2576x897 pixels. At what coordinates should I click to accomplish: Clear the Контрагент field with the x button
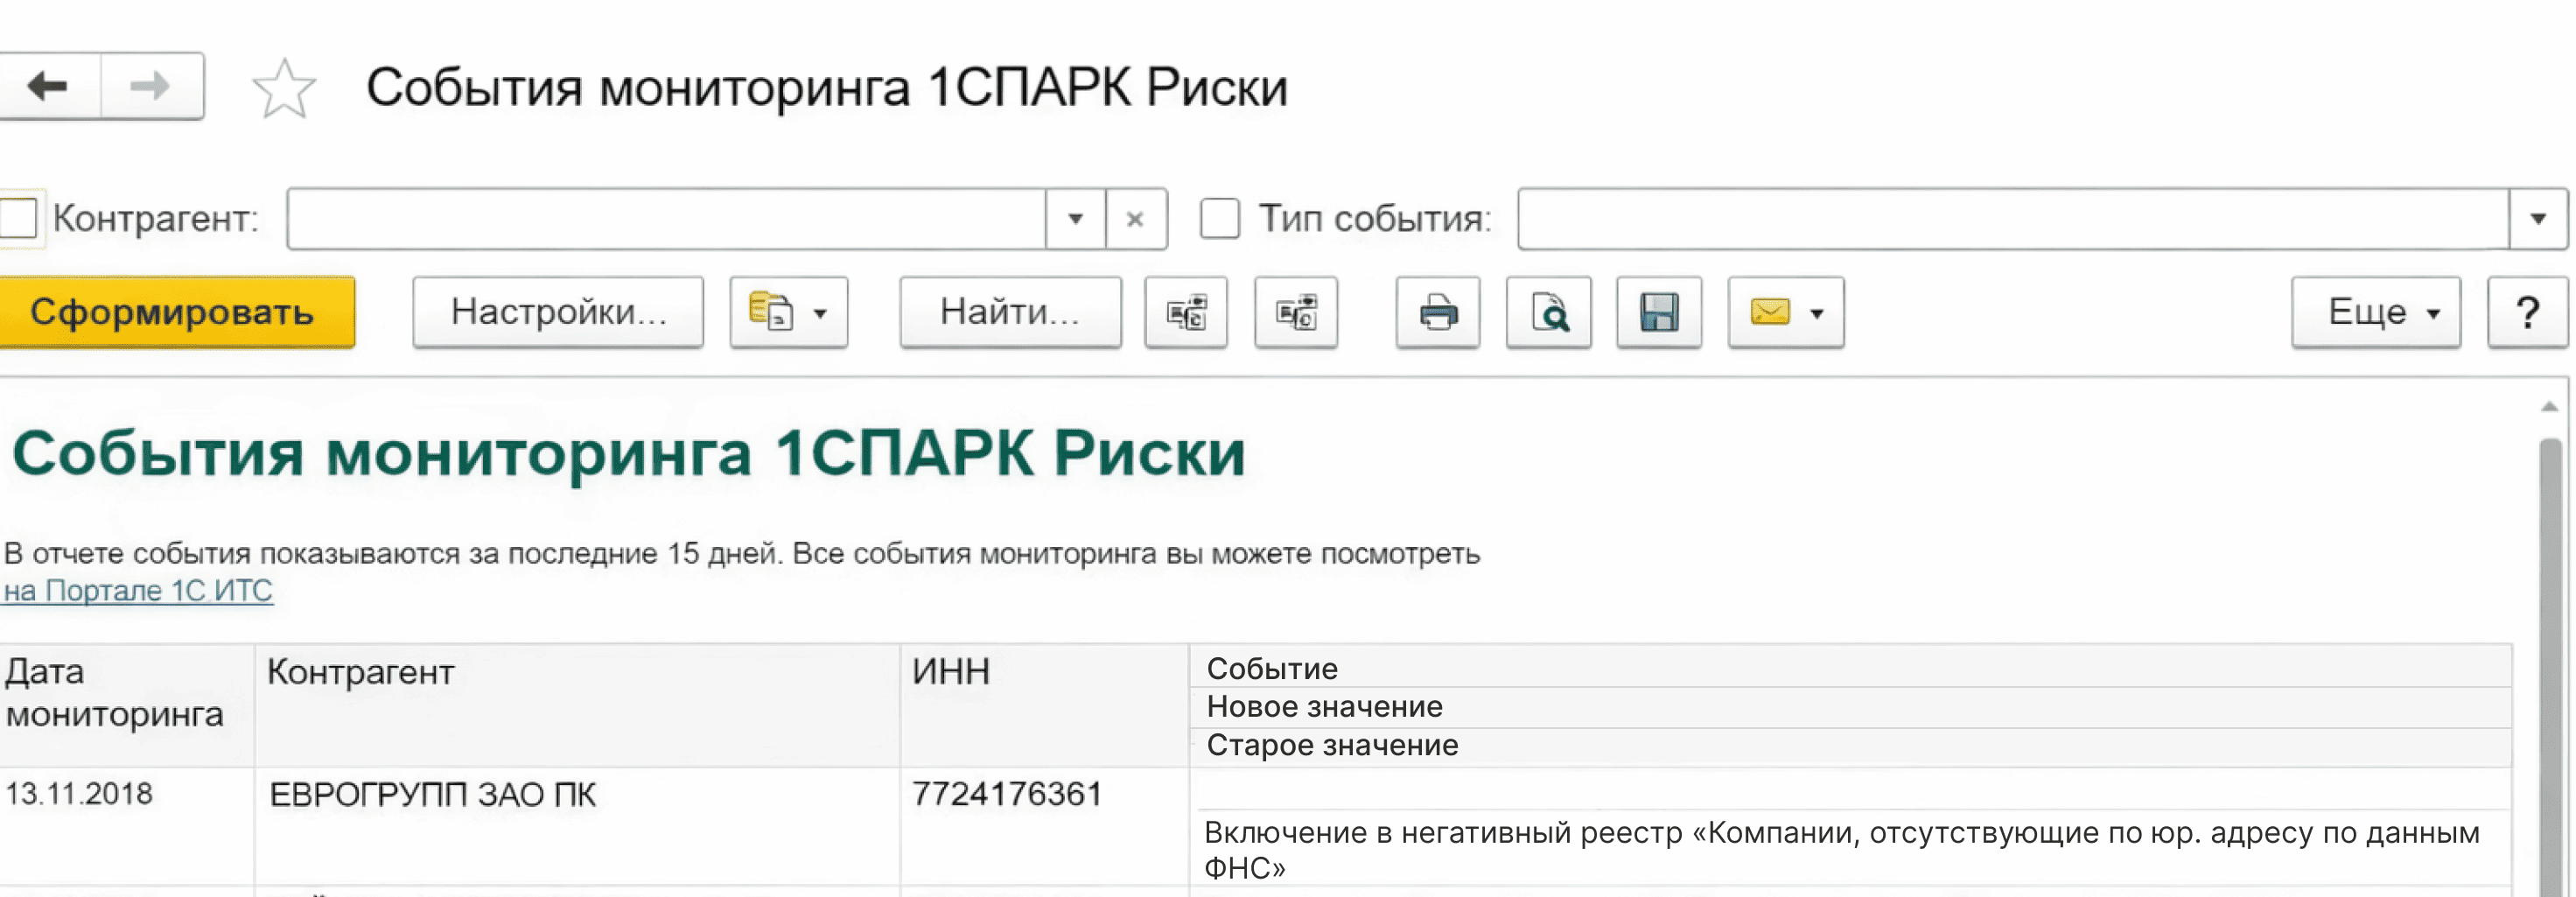[x=1136, y=219]
